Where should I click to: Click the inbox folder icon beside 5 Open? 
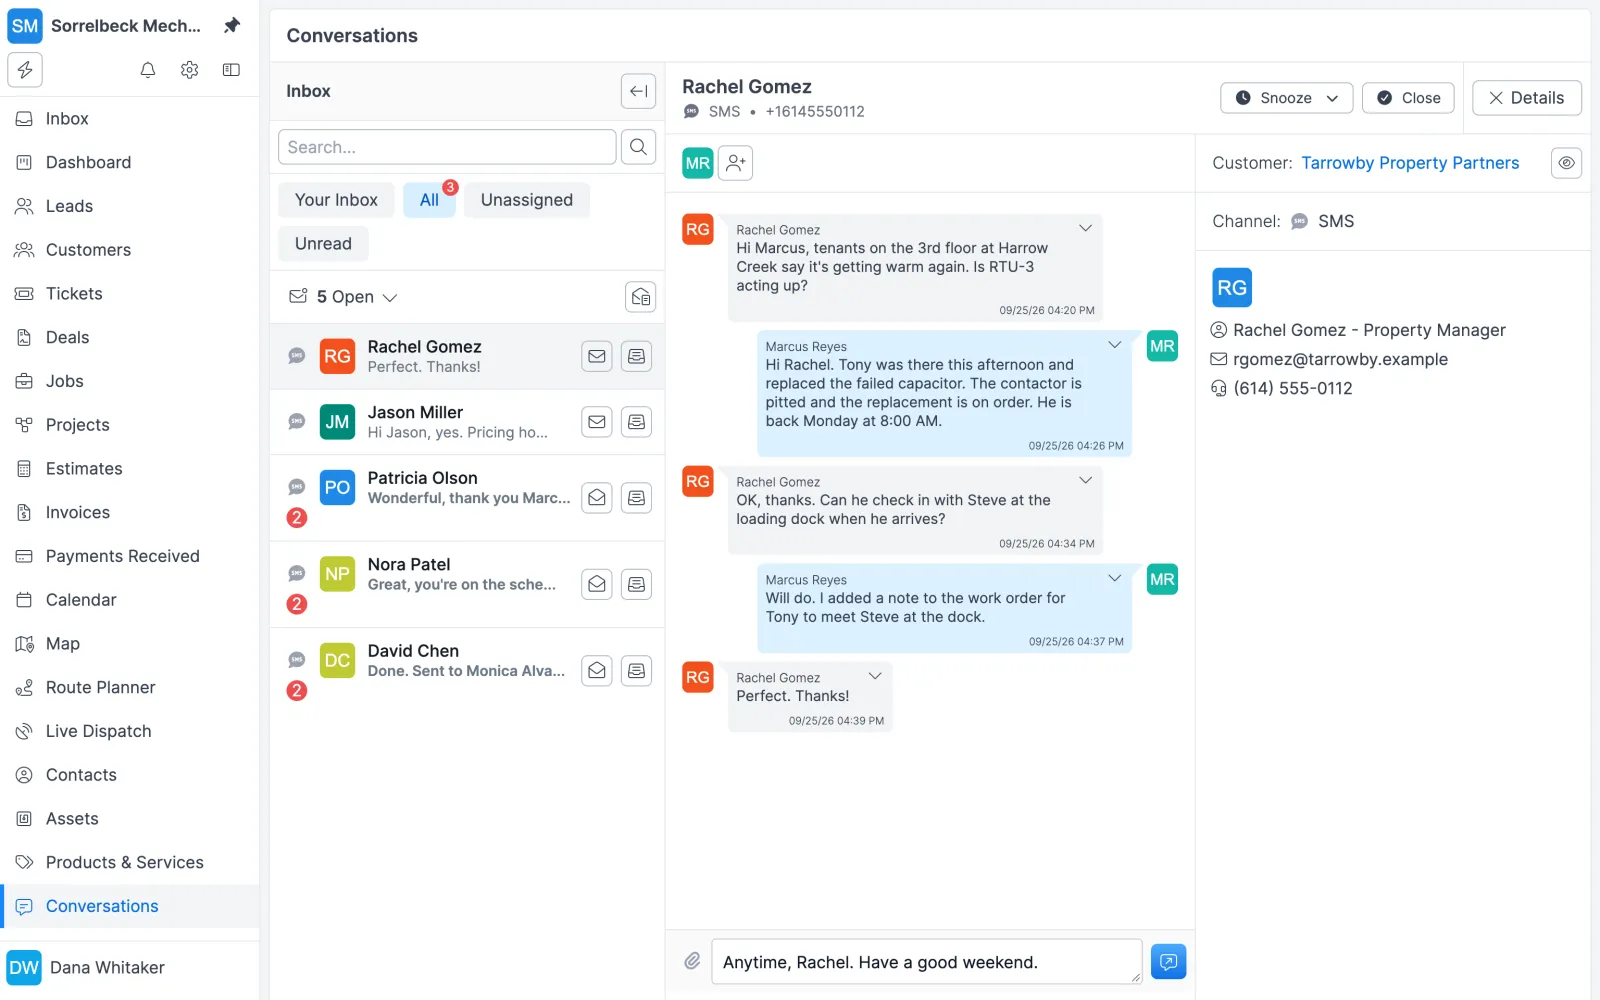(640, 297)
